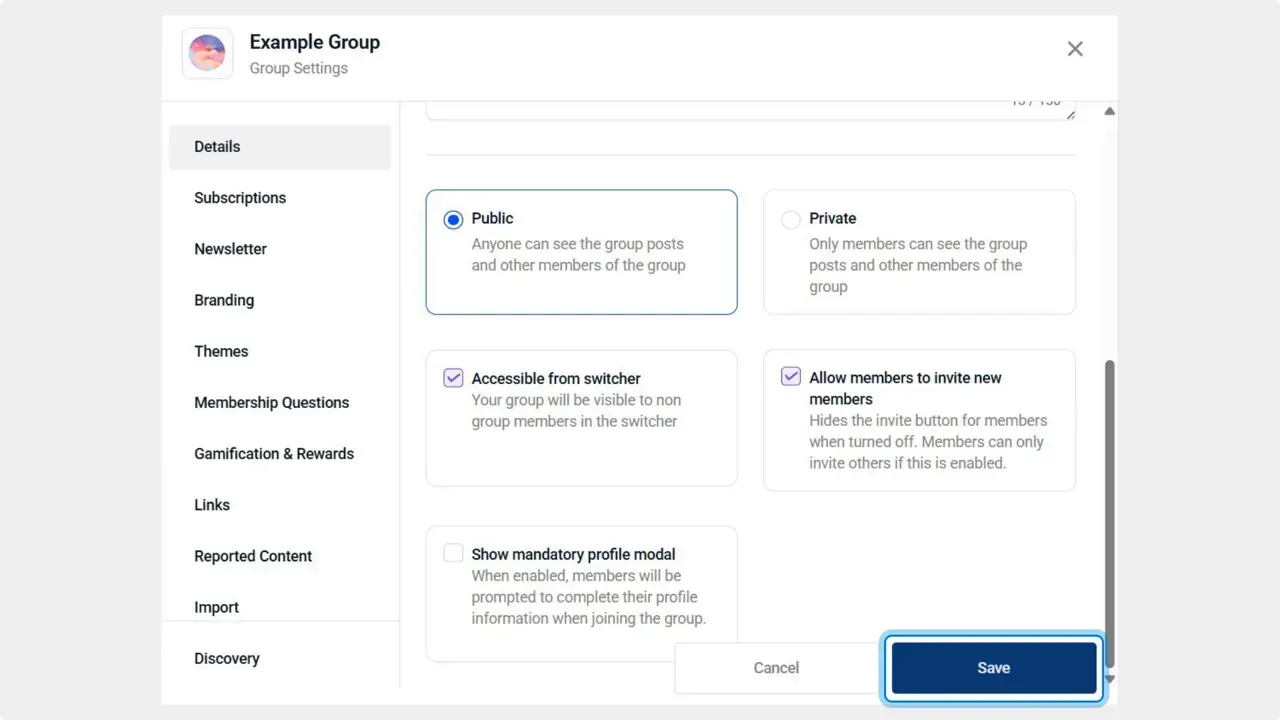Save the group settings
This screenshot has width=1280, height=720.
[x=993, y=667]
